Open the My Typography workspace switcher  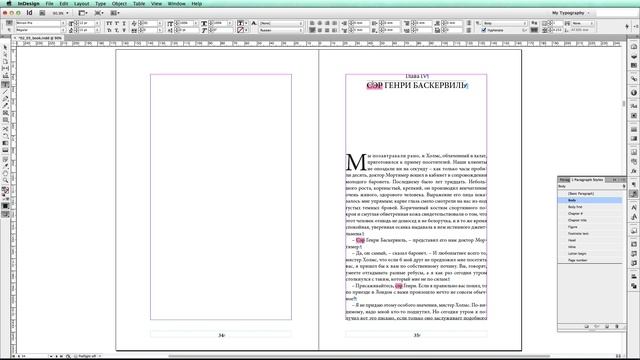point(571,13)
